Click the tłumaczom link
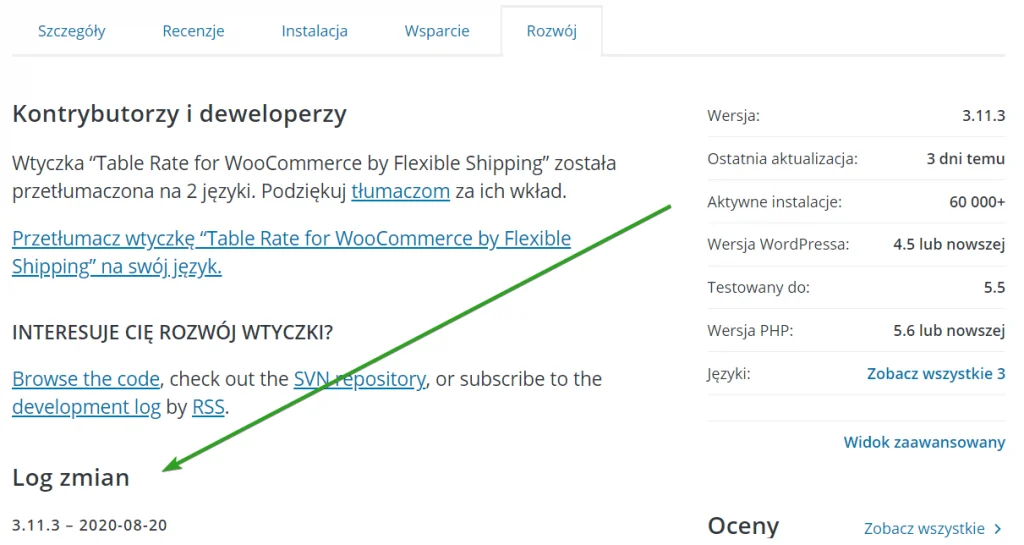The width and height of the screenshot is (1024, 545). 400,191
